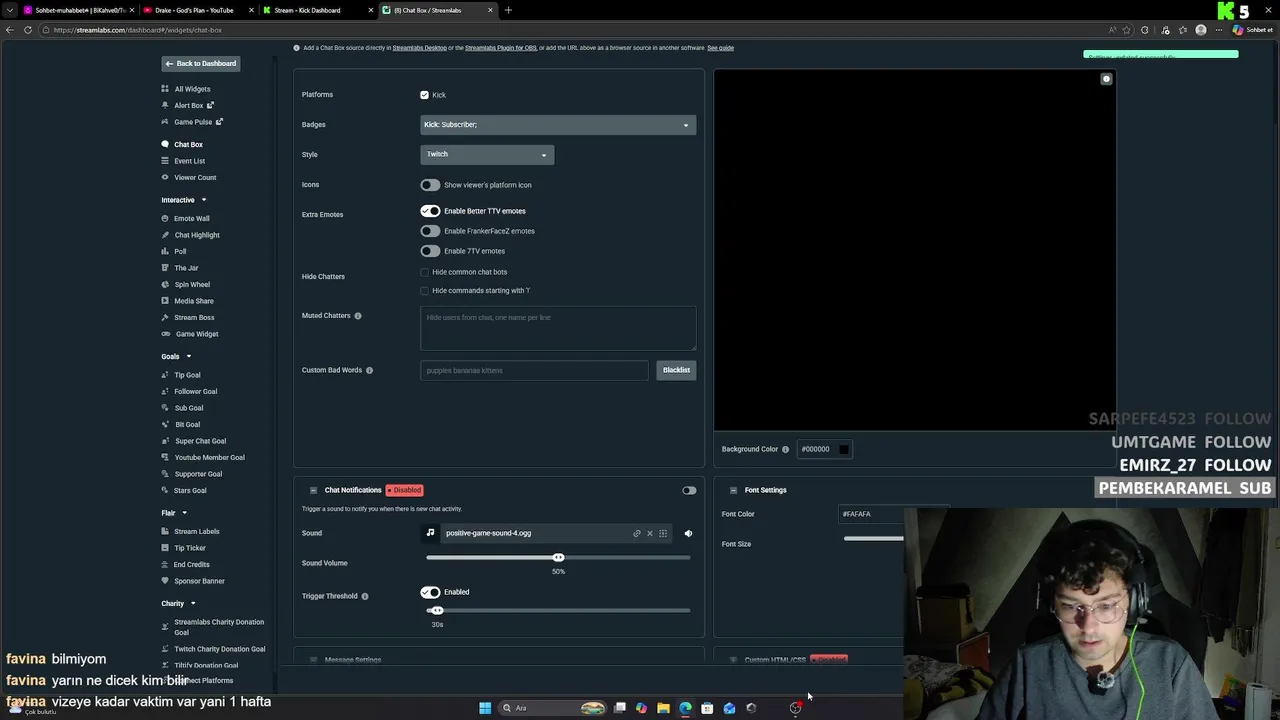
Task: Open the All Widgets grid icon
Action: (x=165, y=89)
